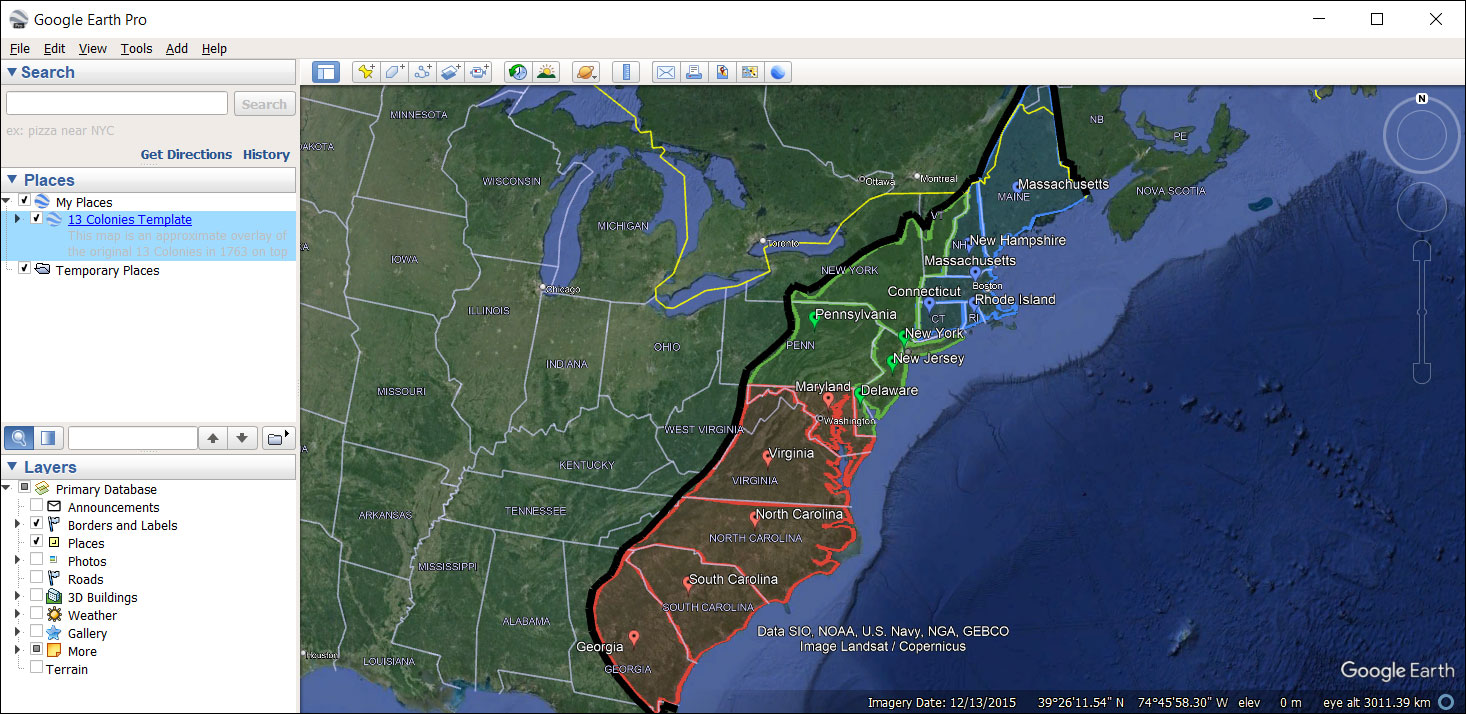Expand the Gallery layer tree node
The width and height of the screenshot is (1466, 714).
[17, 632]
